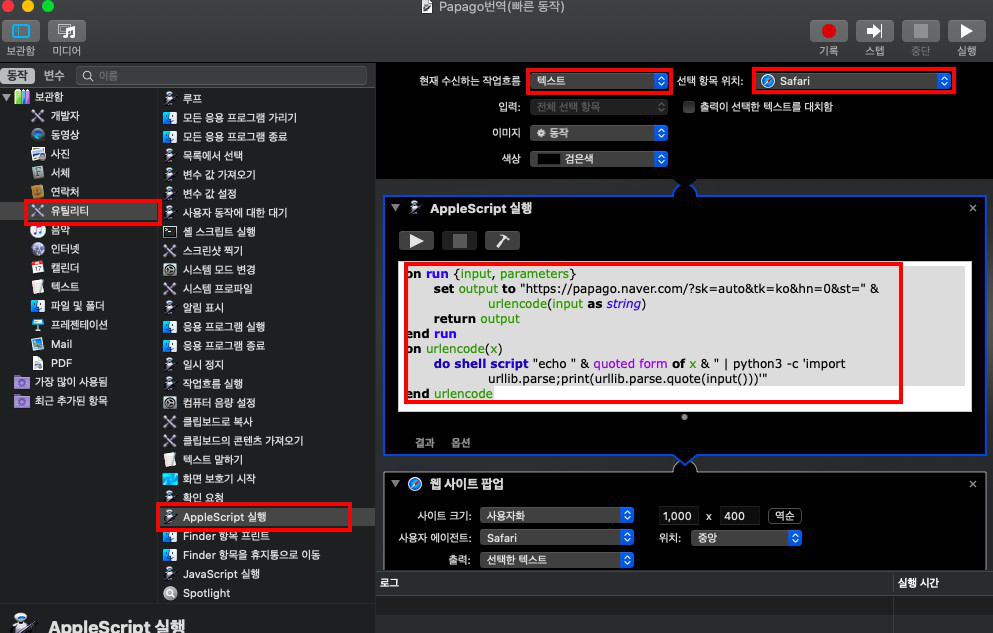Select PDF category in library
Image resolution: width=993 pixels, height=633 pixels.
(61, 363)
